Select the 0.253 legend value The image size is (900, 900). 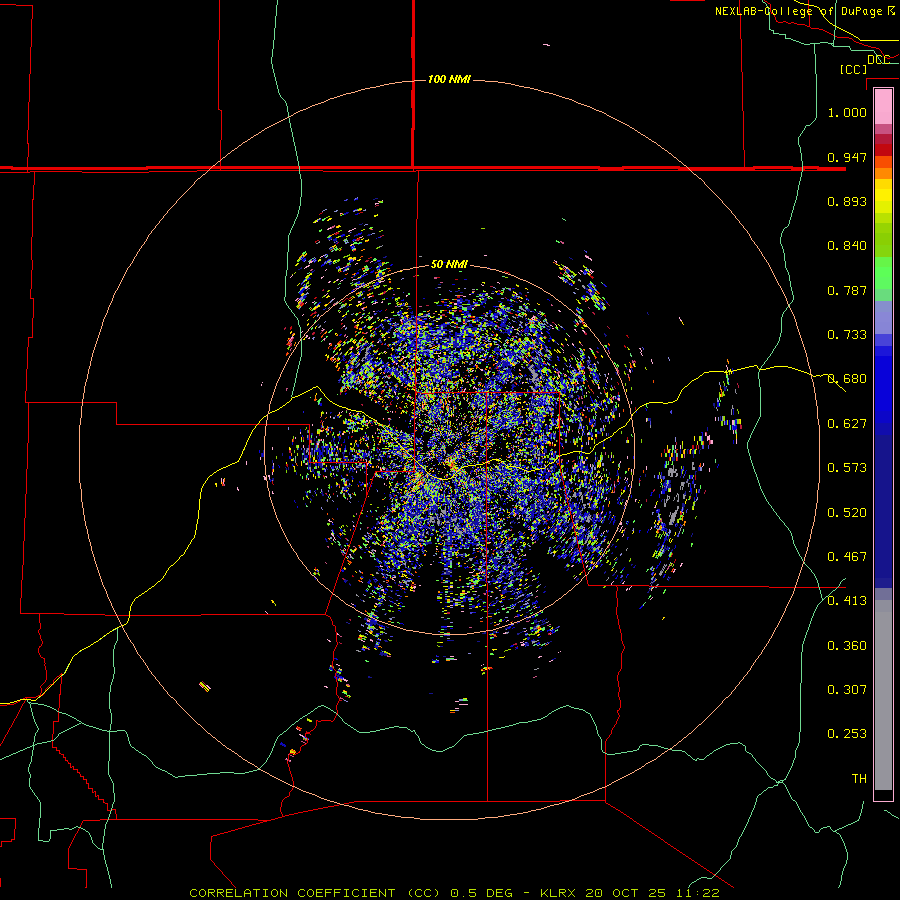point(847,734)
